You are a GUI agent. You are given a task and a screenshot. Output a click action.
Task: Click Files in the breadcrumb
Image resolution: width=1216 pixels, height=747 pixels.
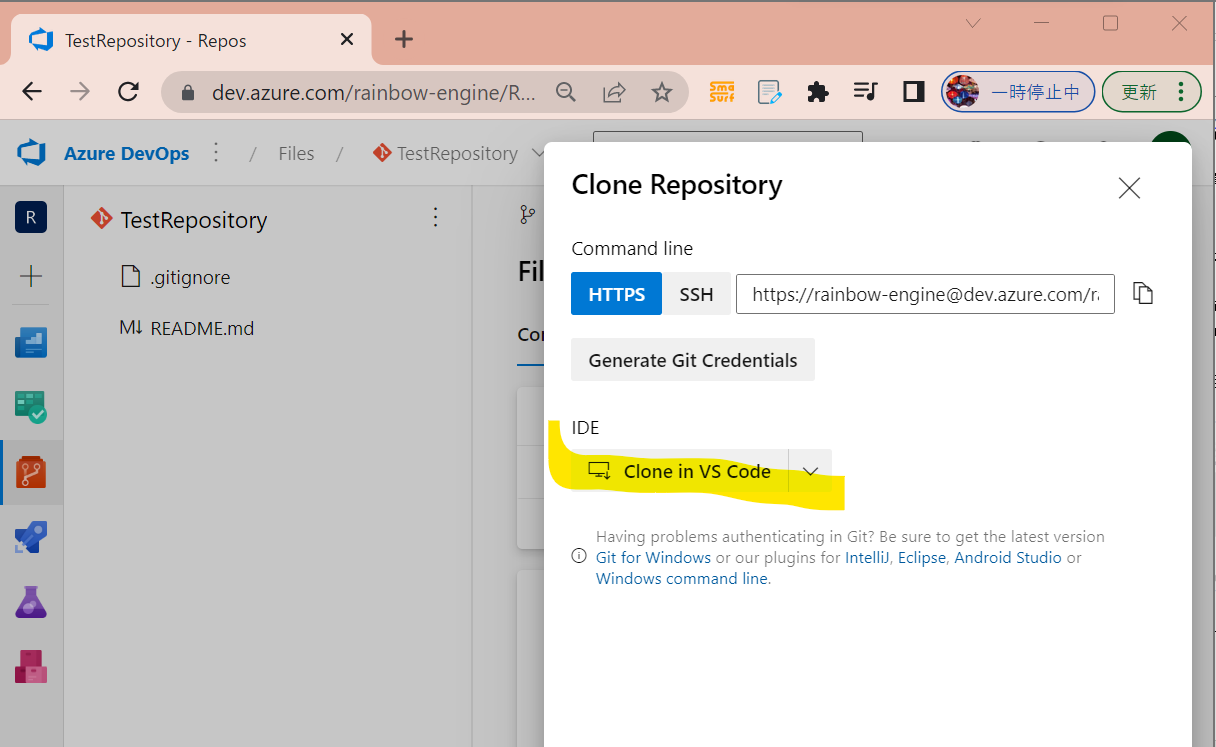click(296, 153)
